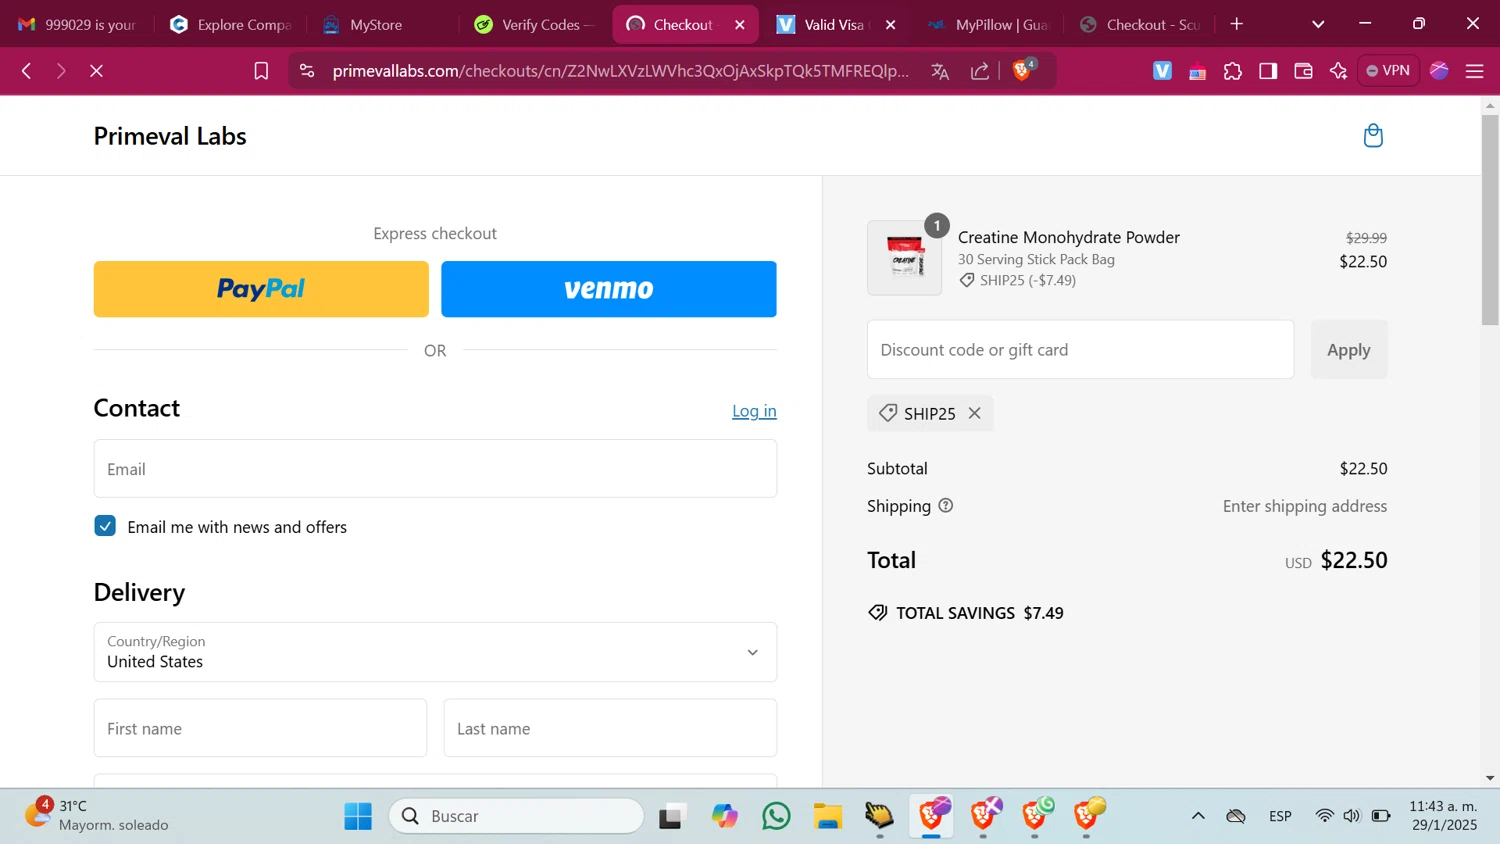This screenshot has height=844, width=1500.
Task: Open the browser main menu
Action: pos(1474,71)
